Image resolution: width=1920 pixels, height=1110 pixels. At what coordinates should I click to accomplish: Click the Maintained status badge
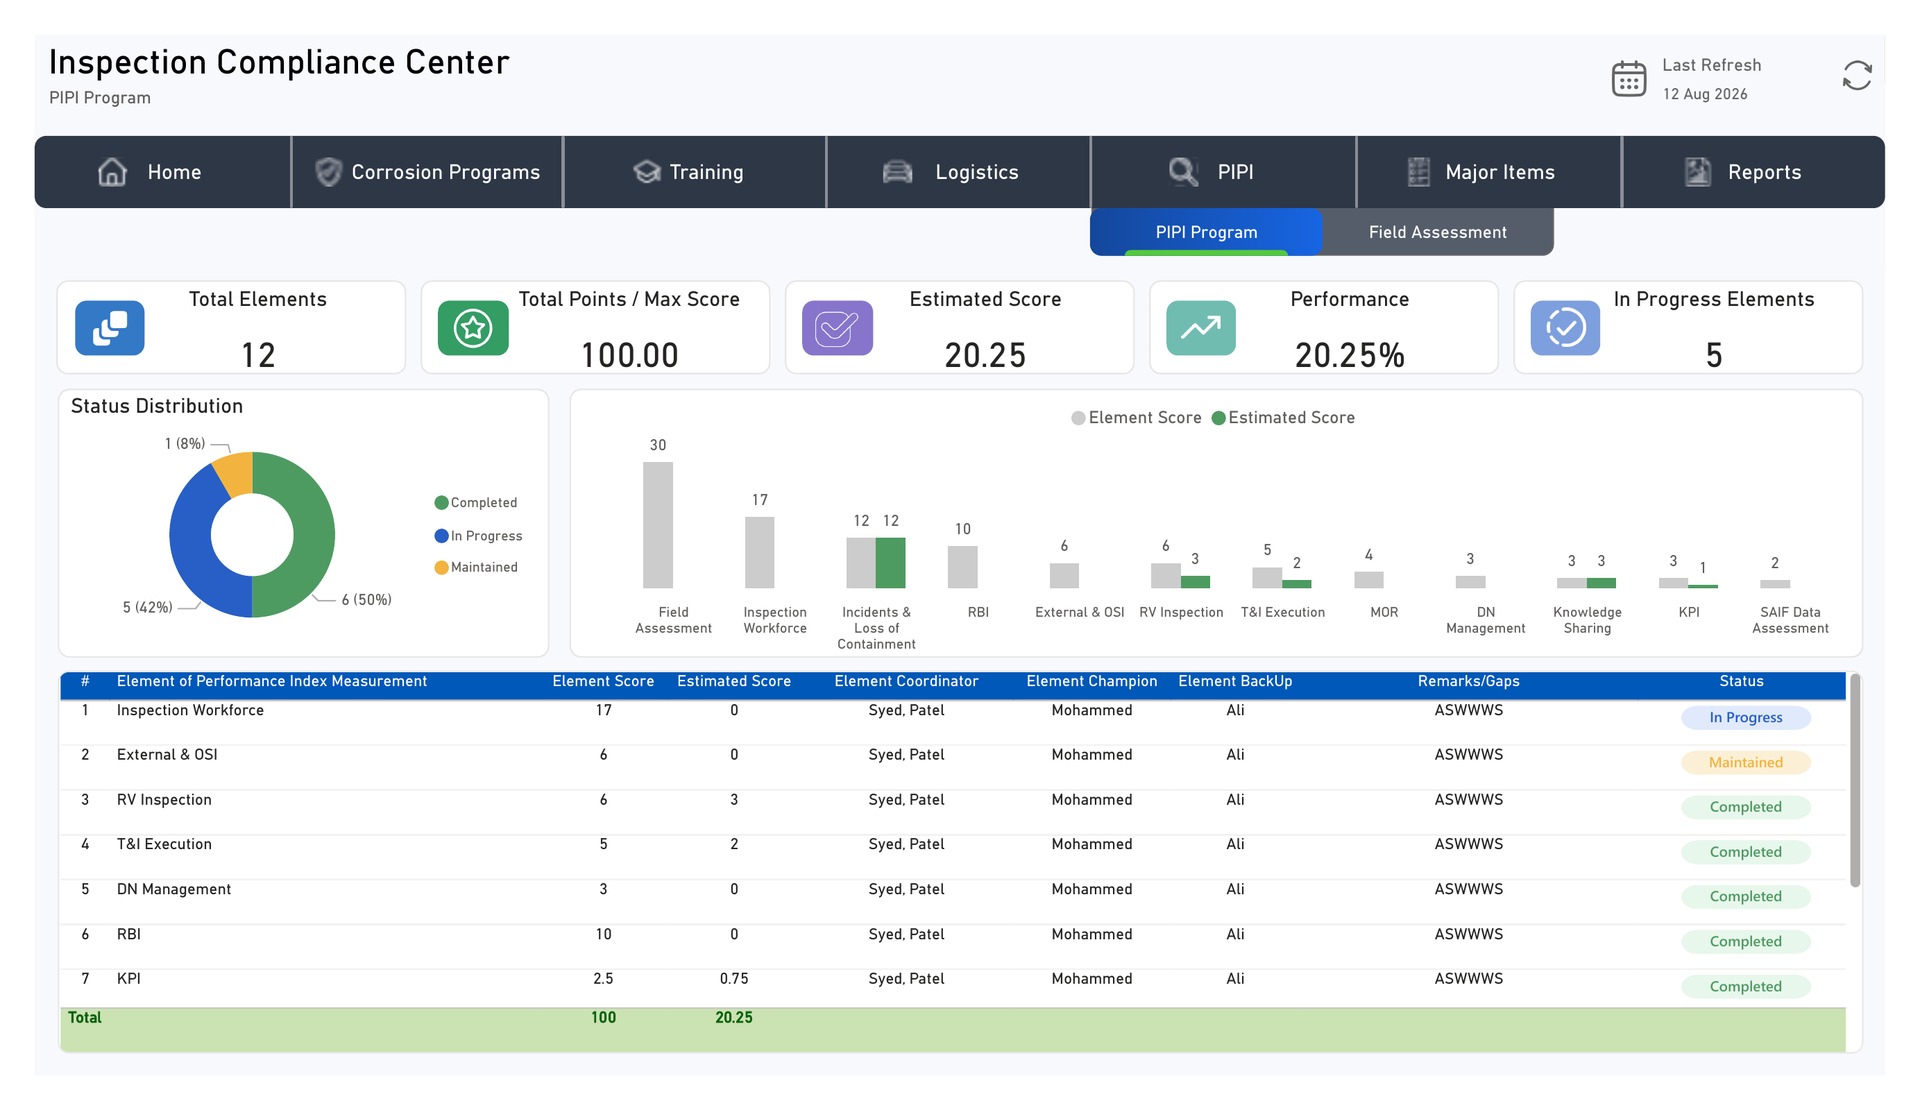click(x=1745, y=763)
